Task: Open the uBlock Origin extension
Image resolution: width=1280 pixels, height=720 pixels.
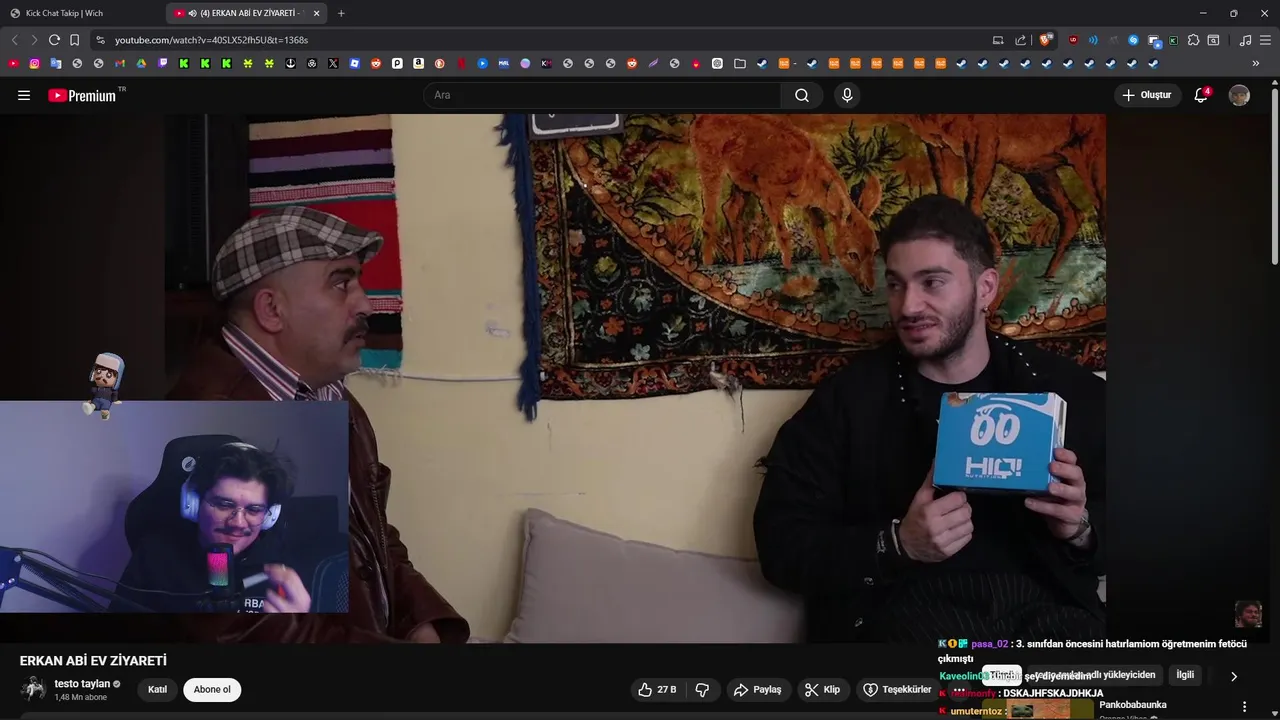Action: click(x=1073, y=40)
